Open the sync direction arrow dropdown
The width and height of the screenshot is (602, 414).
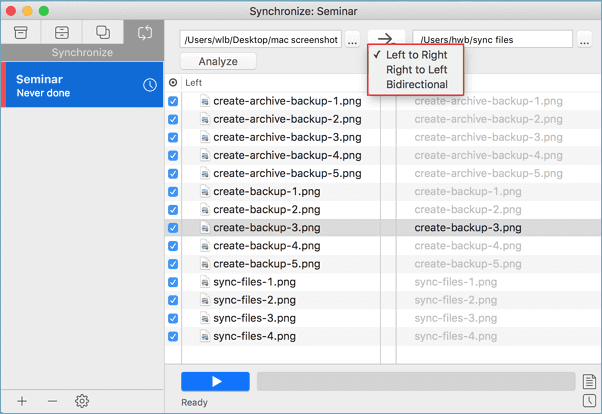click(x=385, y=40)
